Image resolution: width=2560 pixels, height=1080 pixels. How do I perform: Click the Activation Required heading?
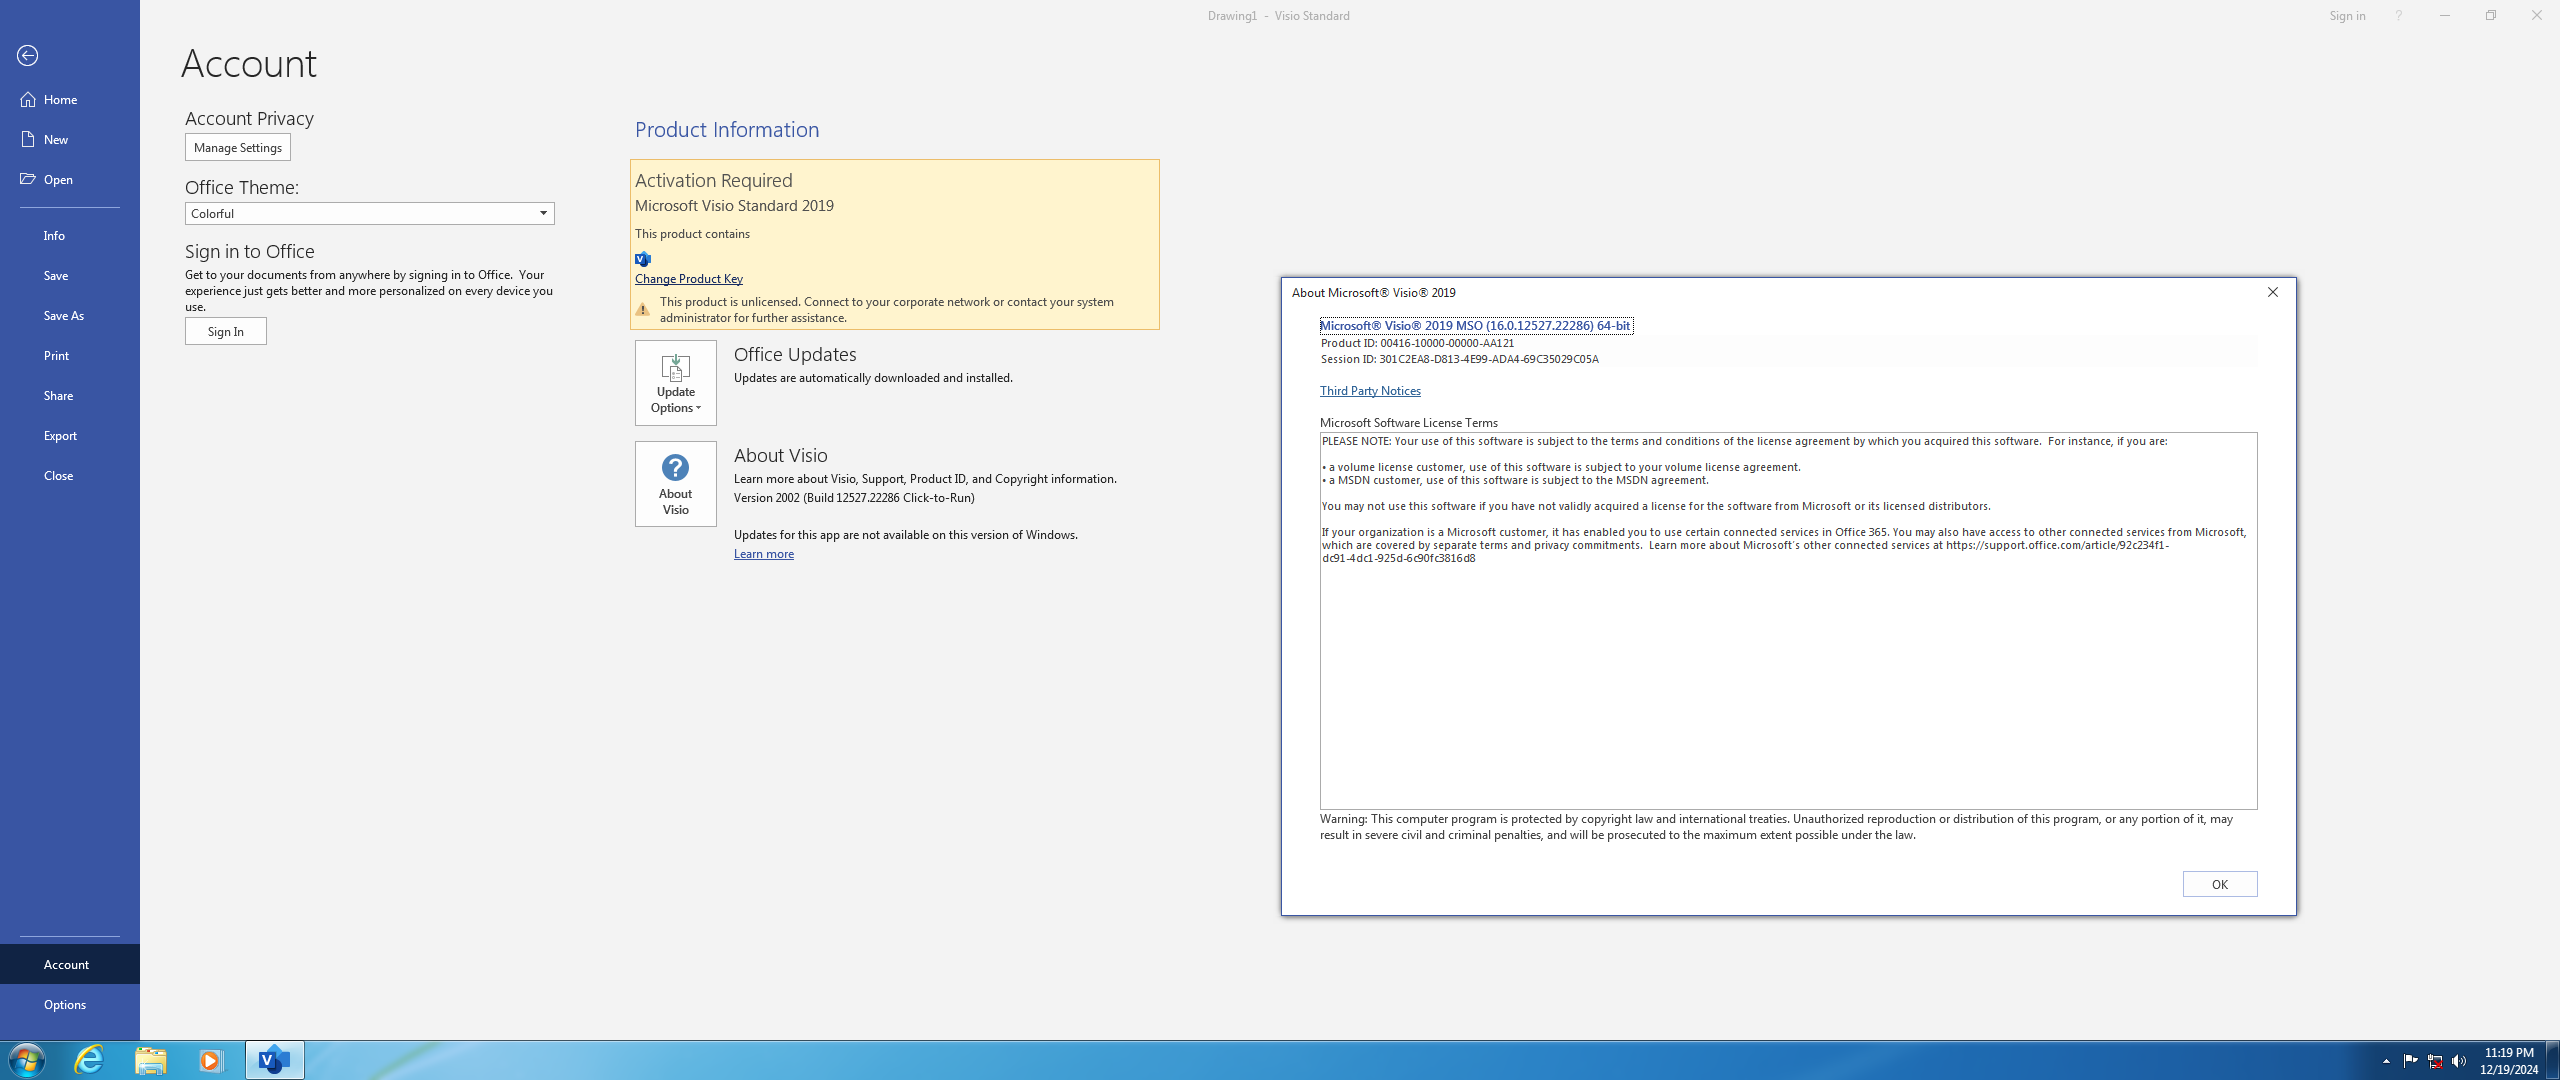pos(714,180)
